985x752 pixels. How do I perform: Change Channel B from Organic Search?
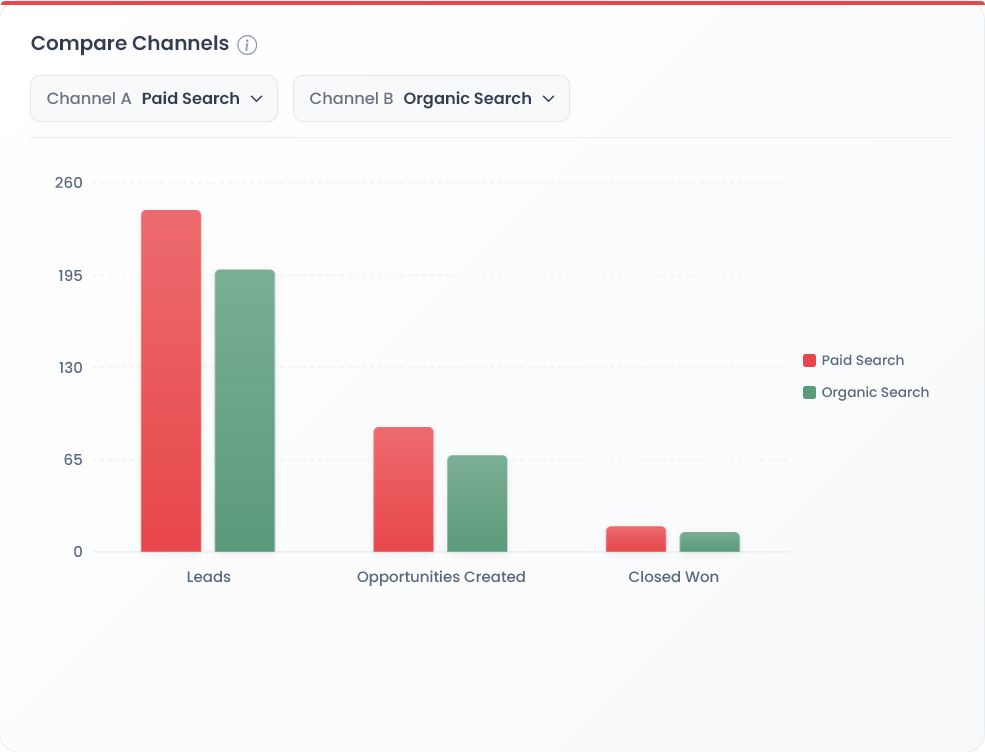tap(431, 98)
